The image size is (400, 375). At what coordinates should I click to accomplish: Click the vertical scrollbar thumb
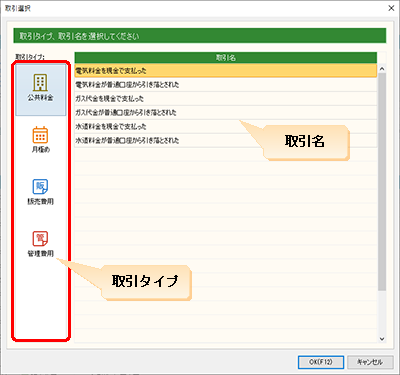[x=382, y=182]
